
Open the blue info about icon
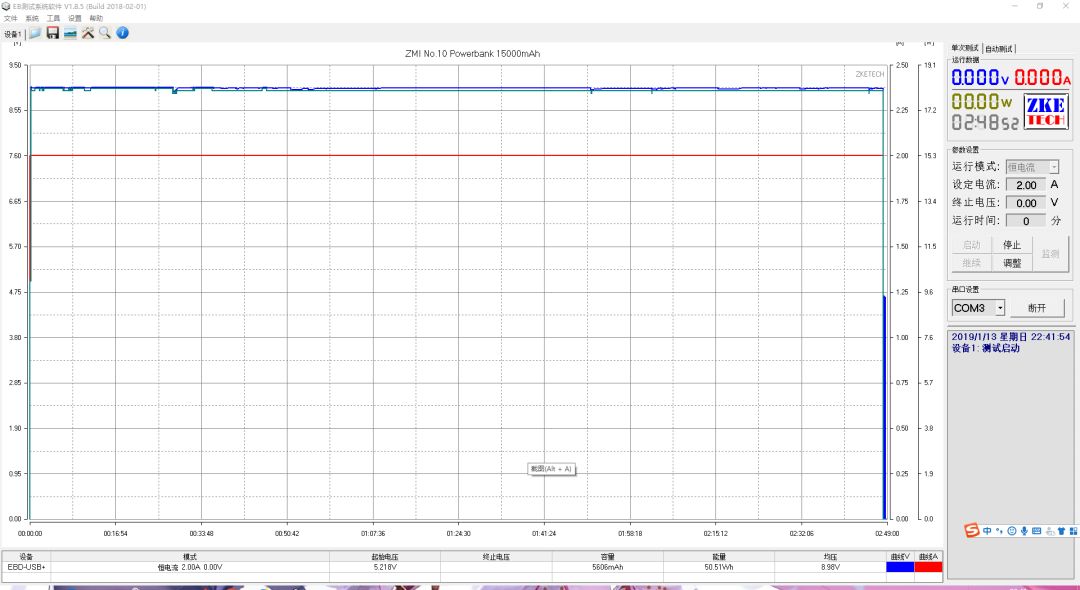coord(123,33)
